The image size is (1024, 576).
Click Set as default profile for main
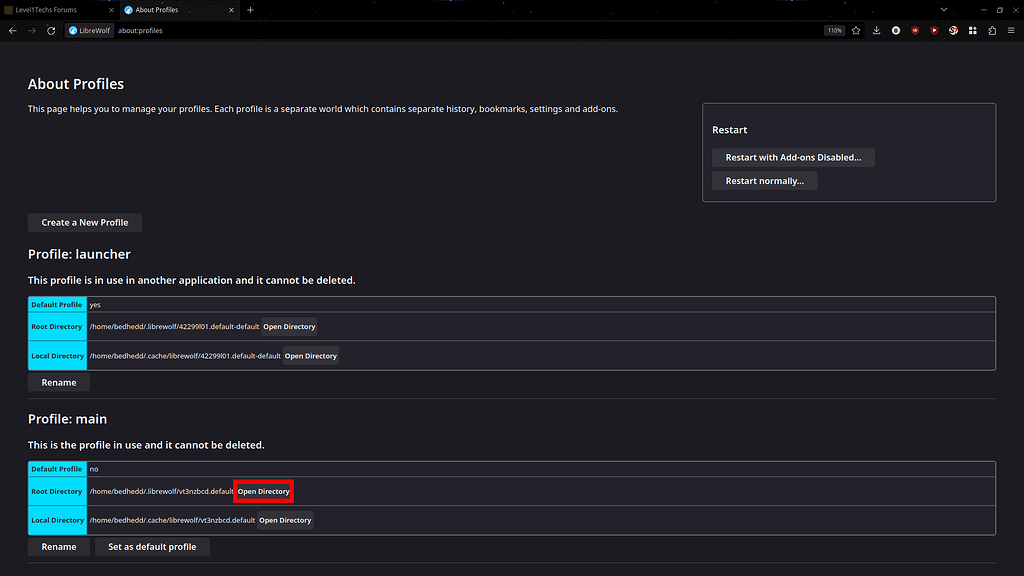[x=152, y=546]
